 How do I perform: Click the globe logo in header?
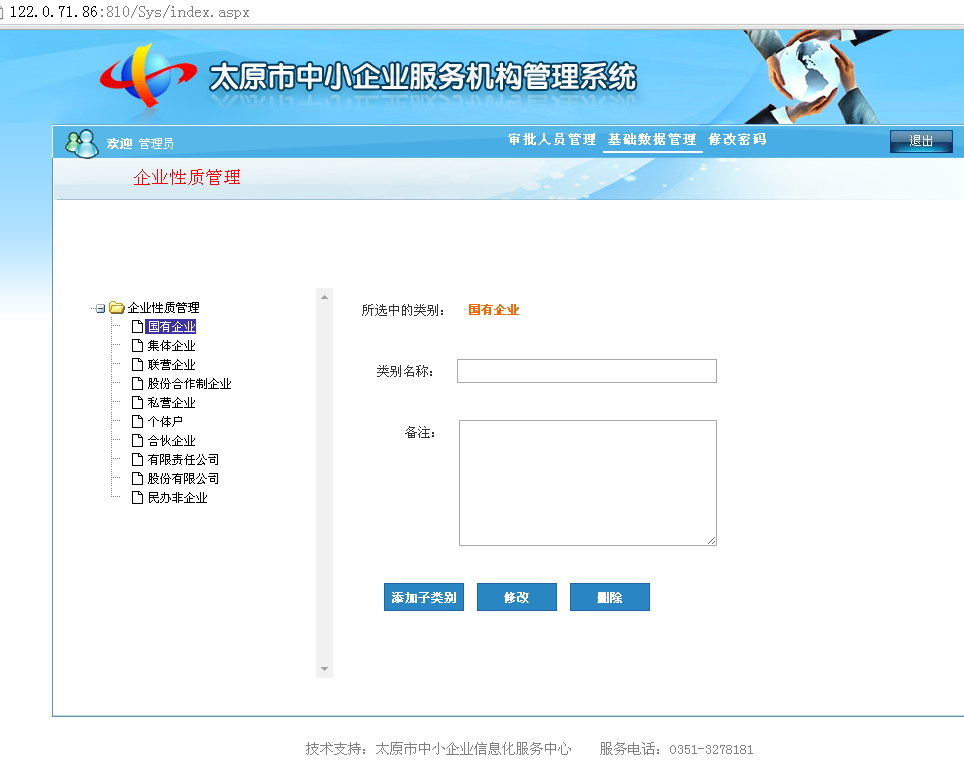click(x=148, y=76)
